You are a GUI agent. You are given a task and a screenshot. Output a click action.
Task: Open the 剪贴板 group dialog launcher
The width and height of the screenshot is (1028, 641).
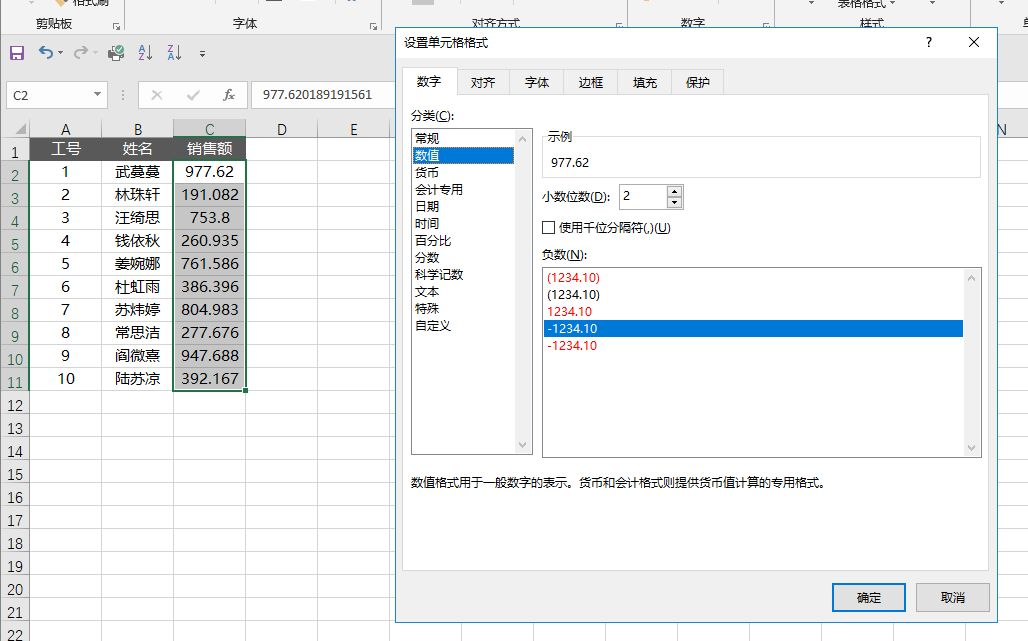pos(116,25)
